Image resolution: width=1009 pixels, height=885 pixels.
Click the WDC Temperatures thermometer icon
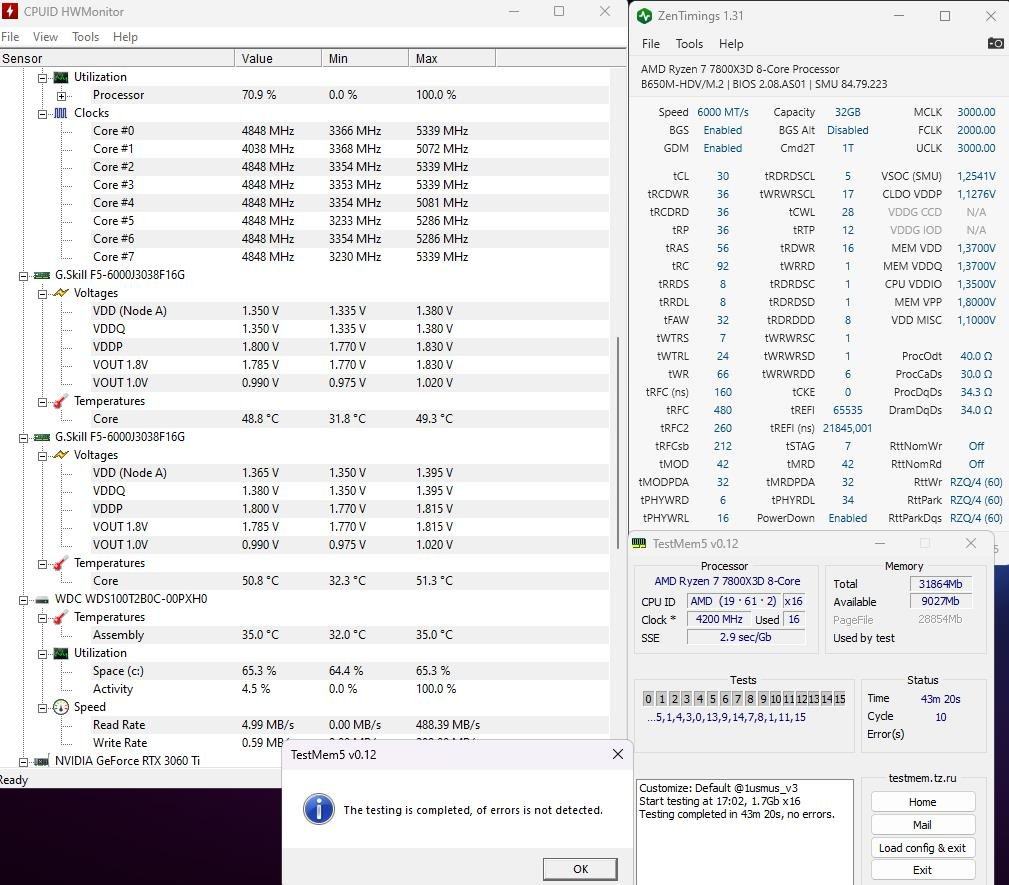[x=60, y=618]
